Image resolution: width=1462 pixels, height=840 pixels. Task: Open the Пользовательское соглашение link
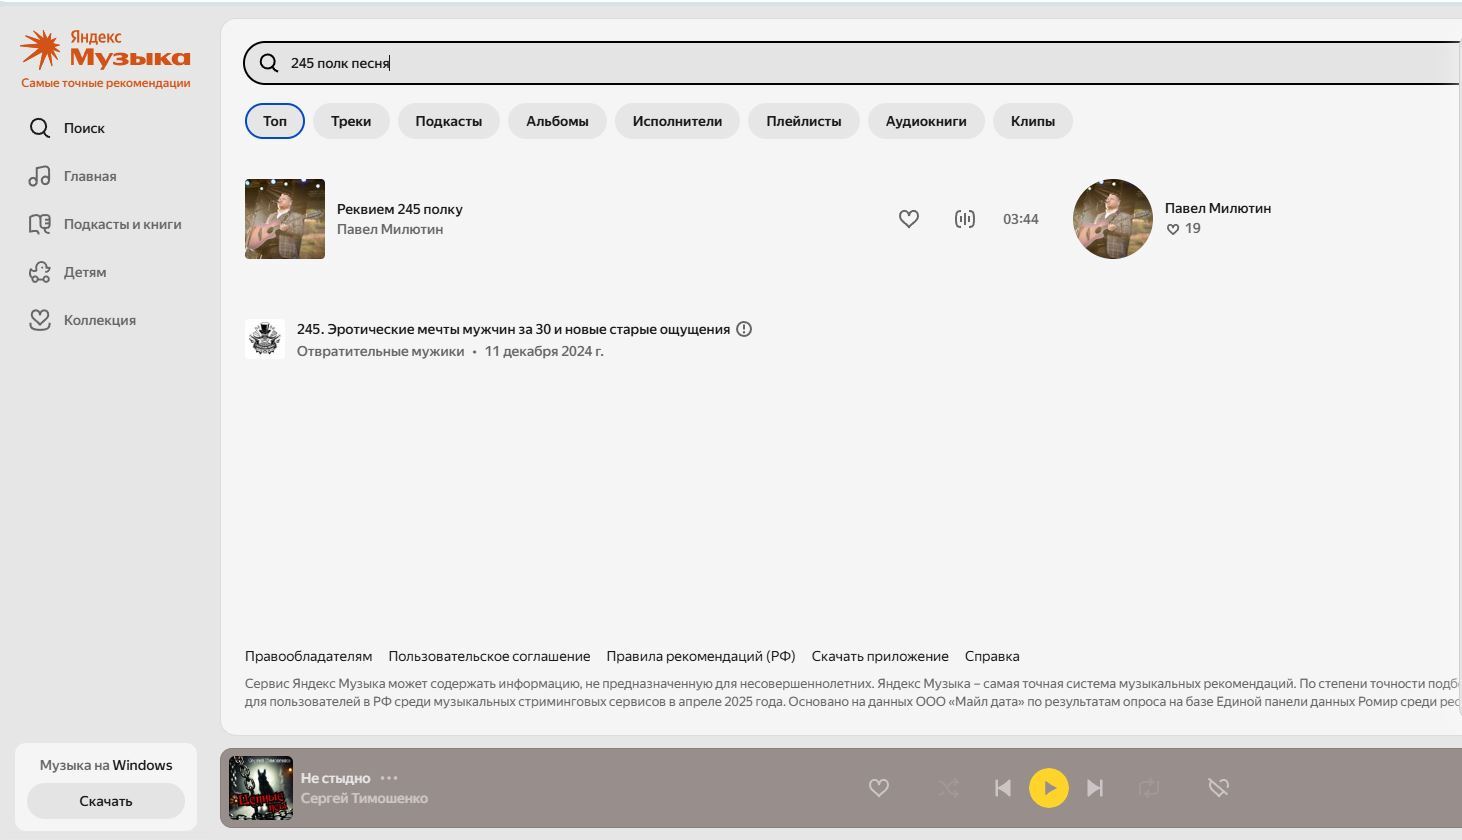[x=489, y=656]
